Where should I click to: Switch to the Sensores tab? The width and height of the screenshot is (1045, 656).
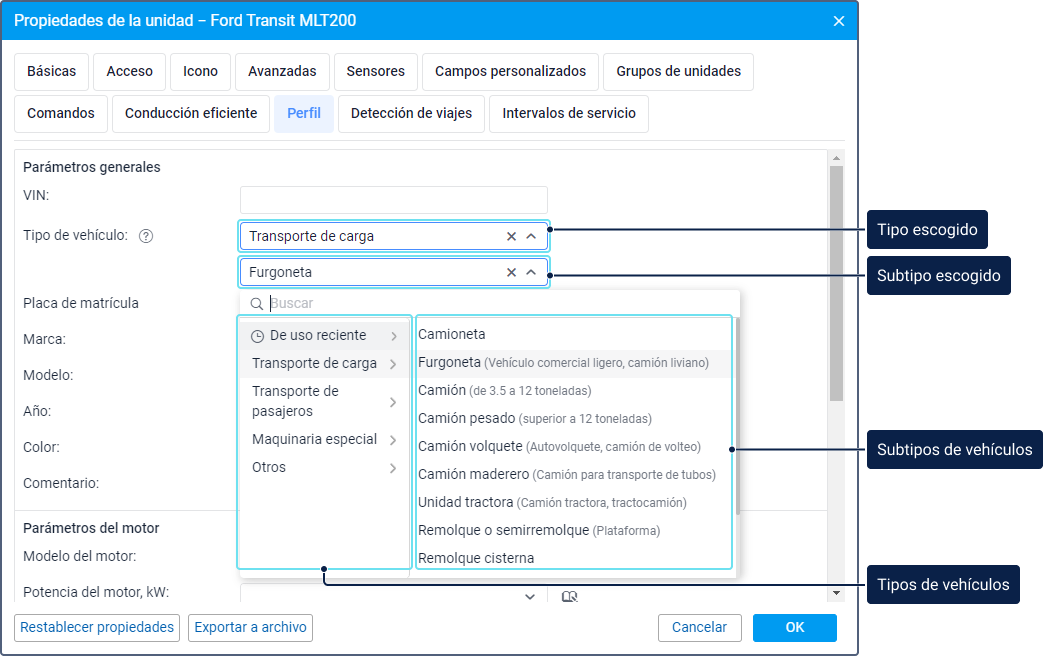coord(375,72)
